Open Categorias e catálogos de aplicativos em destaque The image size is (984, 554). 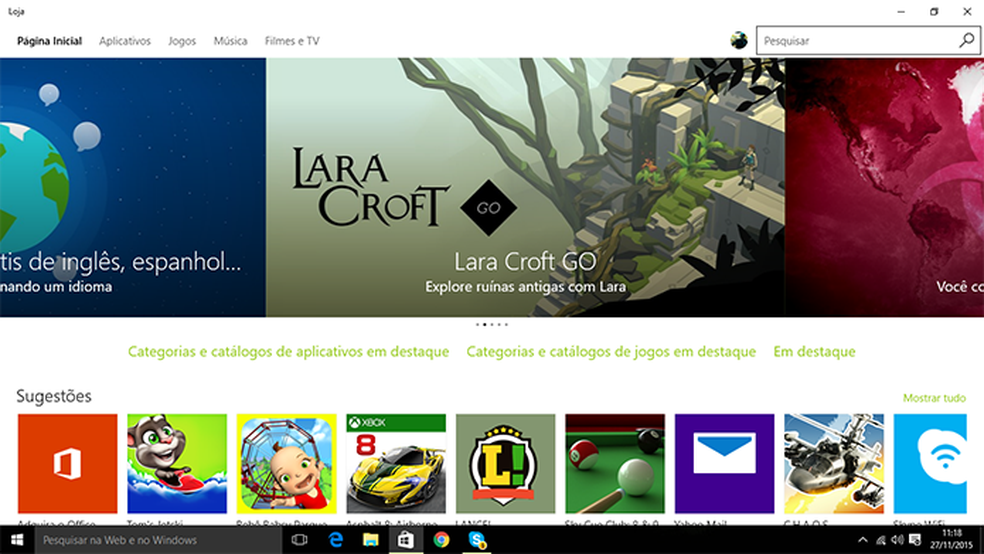click(289, 352)
